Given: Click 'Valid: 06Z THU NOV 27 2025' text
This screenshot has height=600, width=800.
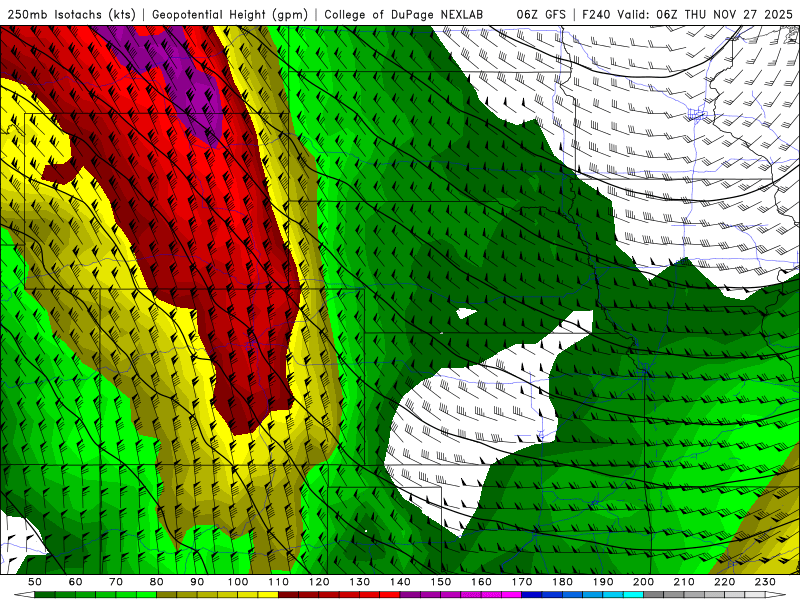Looking at the screenshot, I should click(704, 14).
